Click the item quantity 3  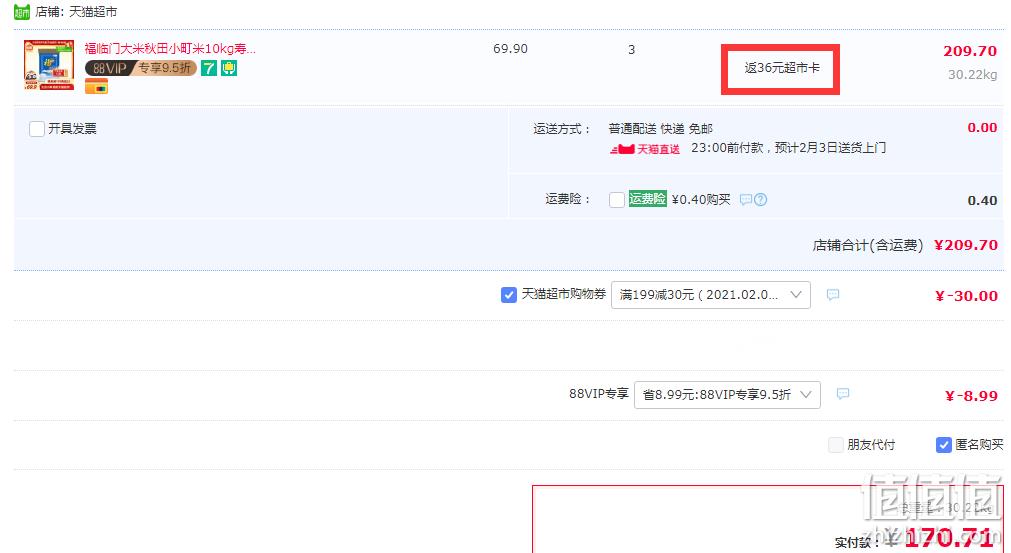(631, 49)
